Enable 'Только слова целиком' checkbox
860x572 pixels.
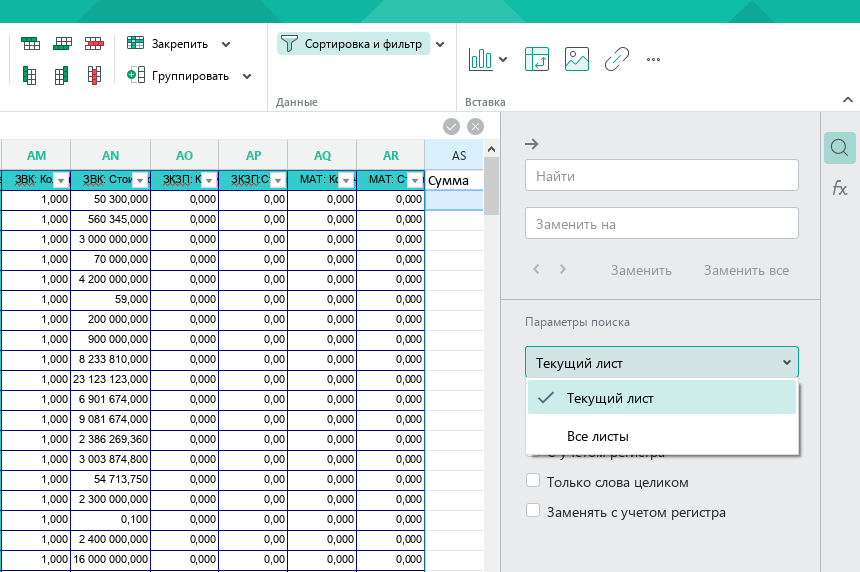(x=533, y=480)
